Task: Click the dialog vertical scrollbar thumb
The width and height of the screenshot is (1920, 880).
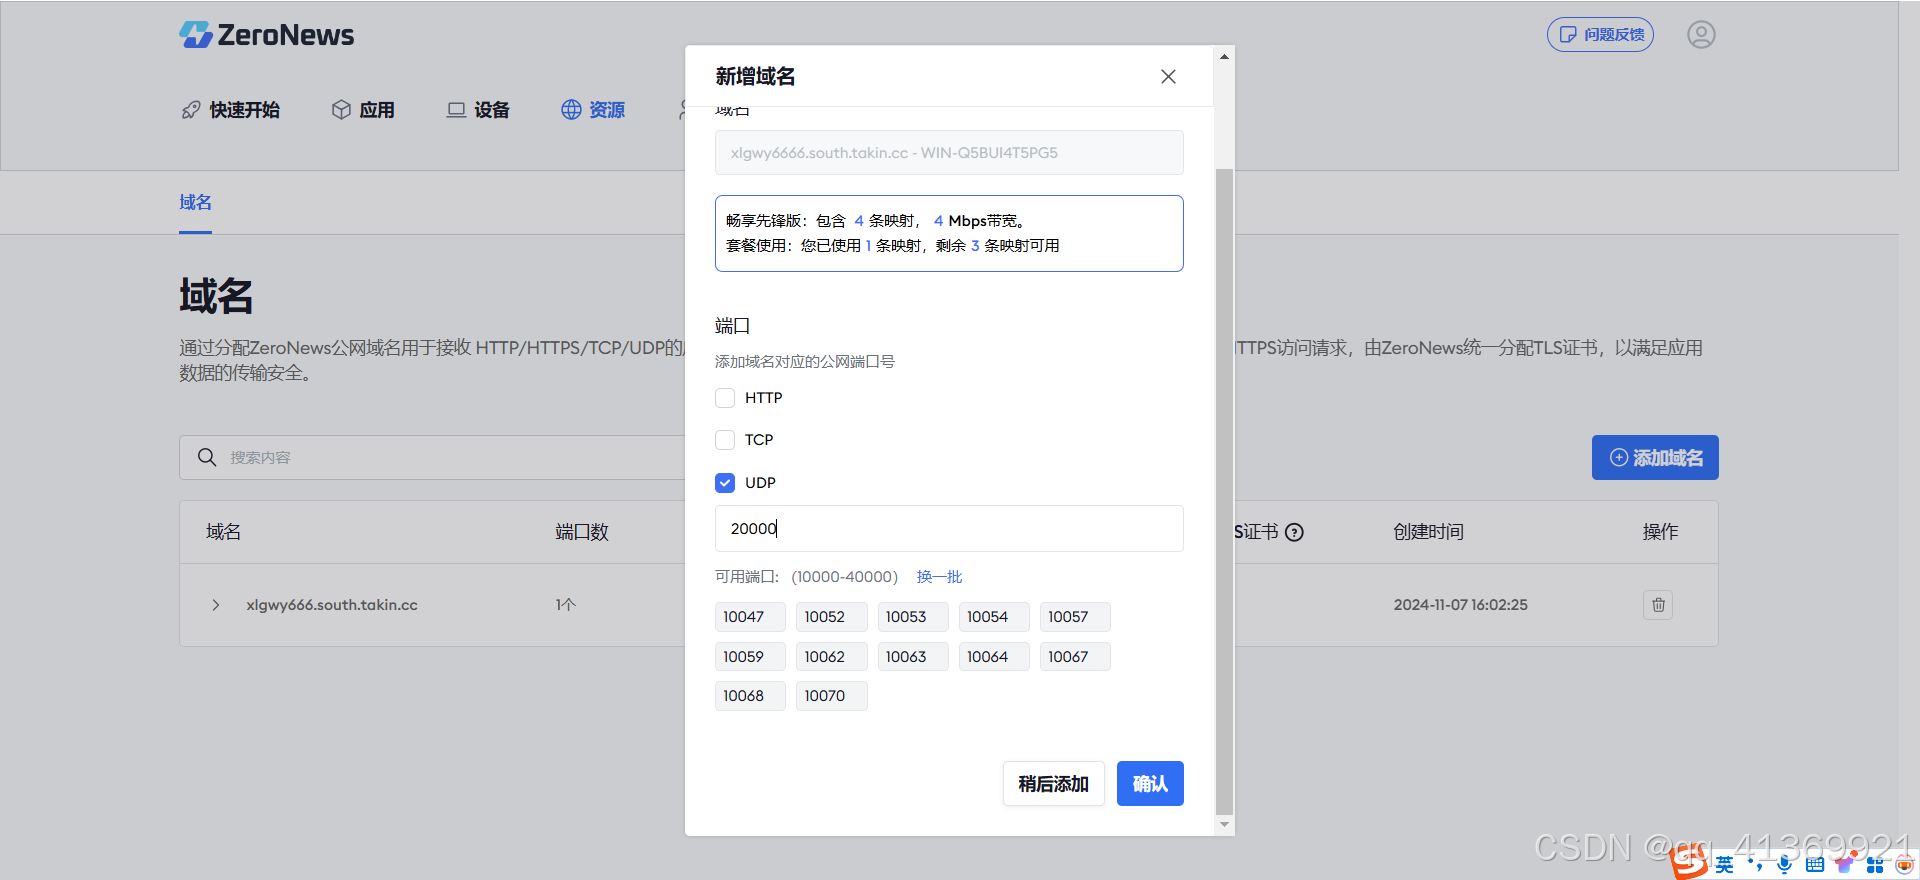Action: [1224, 492]
